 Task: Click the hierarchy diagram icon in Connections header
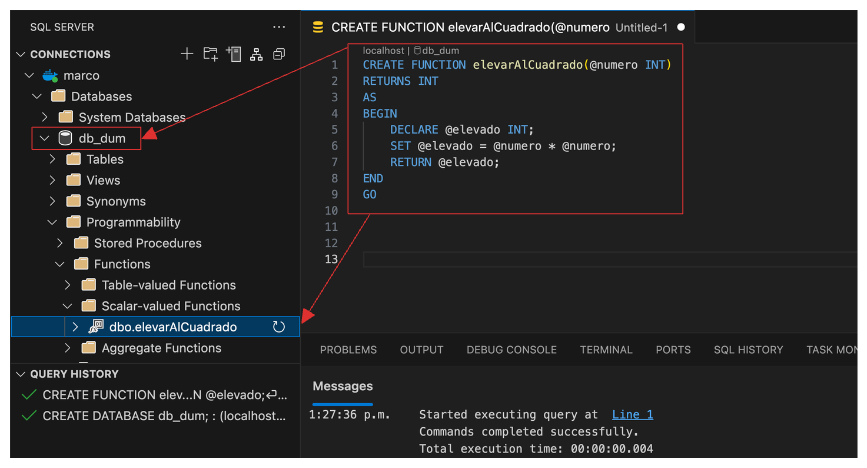pos(256,54)
